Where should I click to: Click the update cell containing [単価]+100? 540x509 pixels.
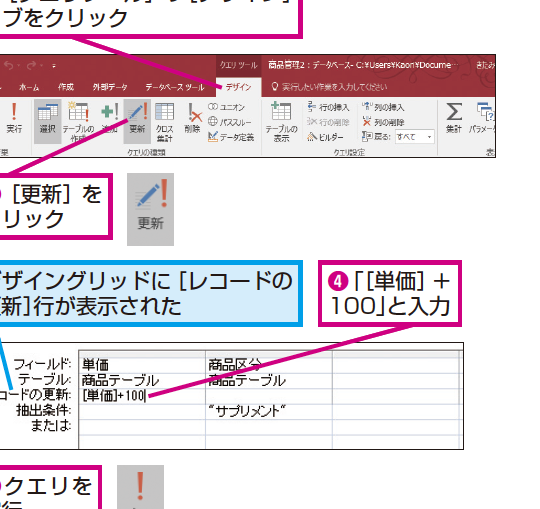pyautogui.click(x=142, y=396)
